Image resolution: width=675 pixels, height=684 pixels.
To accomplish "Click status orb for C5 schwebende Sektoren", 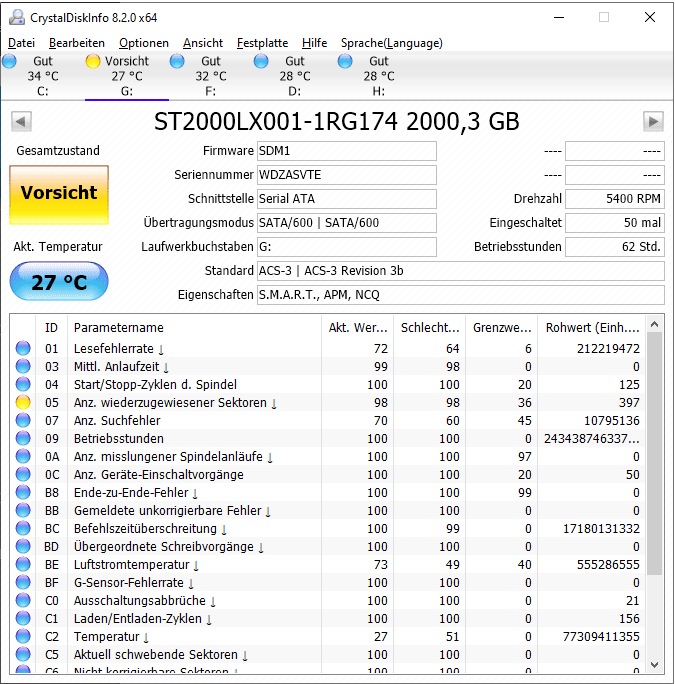I will coord(23,654).
